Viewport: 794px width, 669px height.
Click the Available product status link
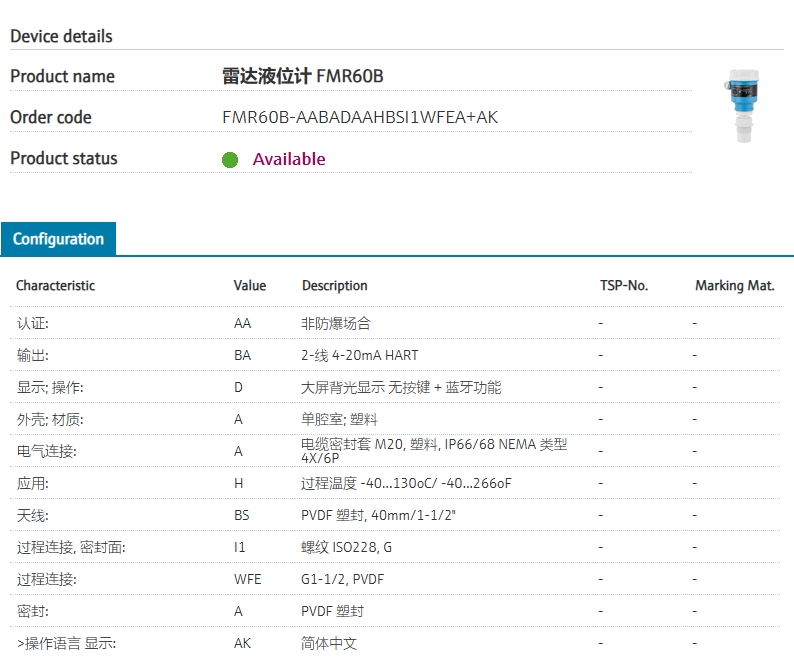click(x=289, y=159)
